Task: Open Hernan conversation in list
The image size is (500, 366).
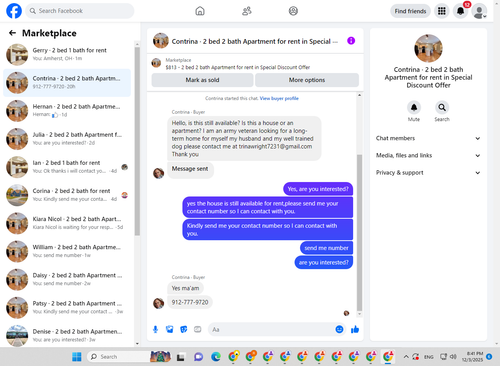Action: (67, 110)
